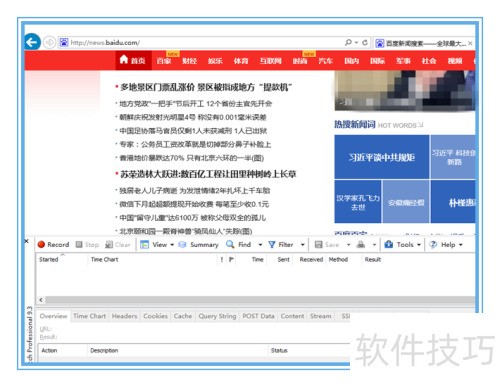Click the Stop button icon in HttpWatch

(x=79, y=245)
